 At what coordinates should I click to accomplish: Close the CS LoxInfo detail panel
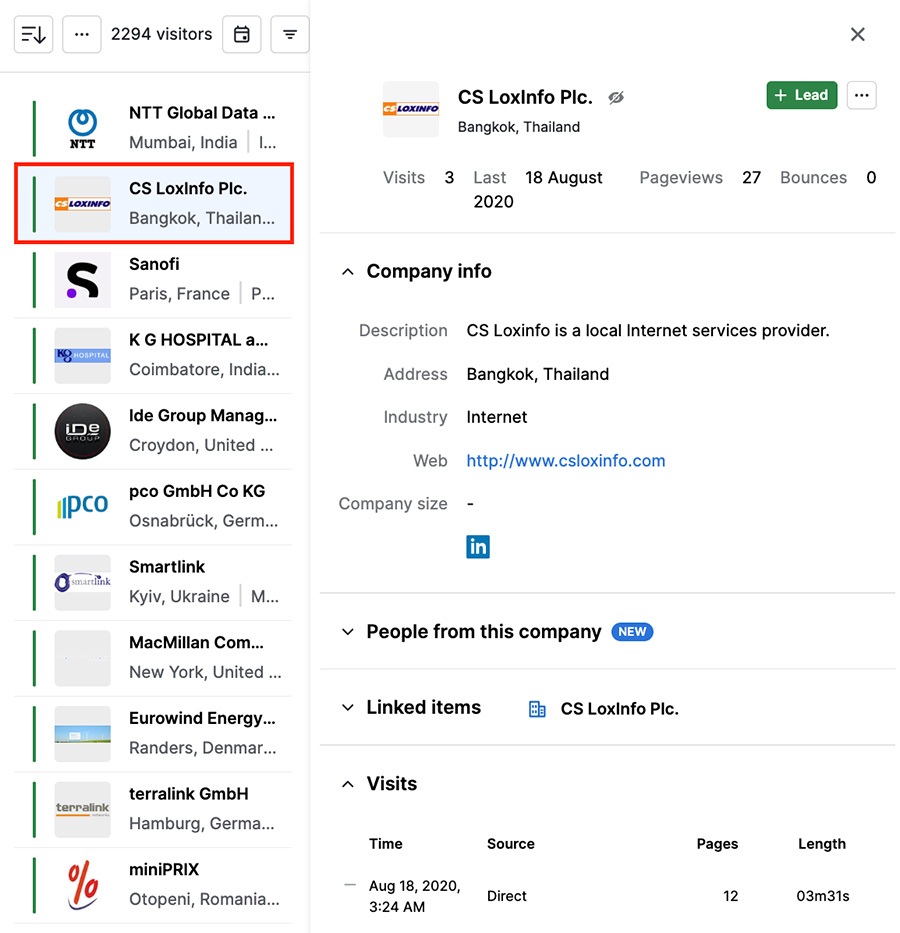pos(857,34)
